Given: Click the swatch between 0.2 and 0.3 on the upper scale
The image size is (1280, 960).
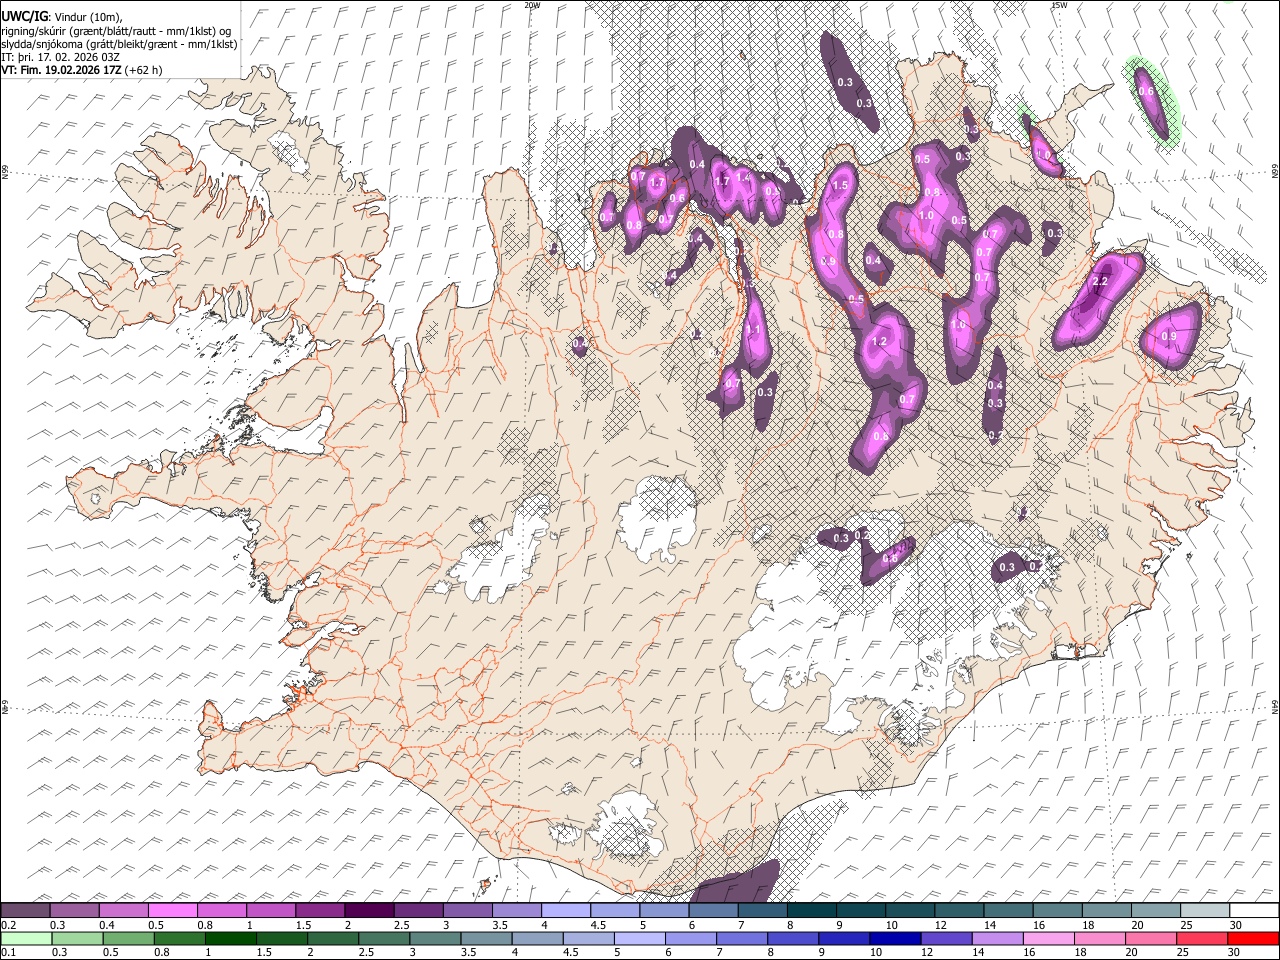Looking at the screenshot, I should tap(26, 910).
